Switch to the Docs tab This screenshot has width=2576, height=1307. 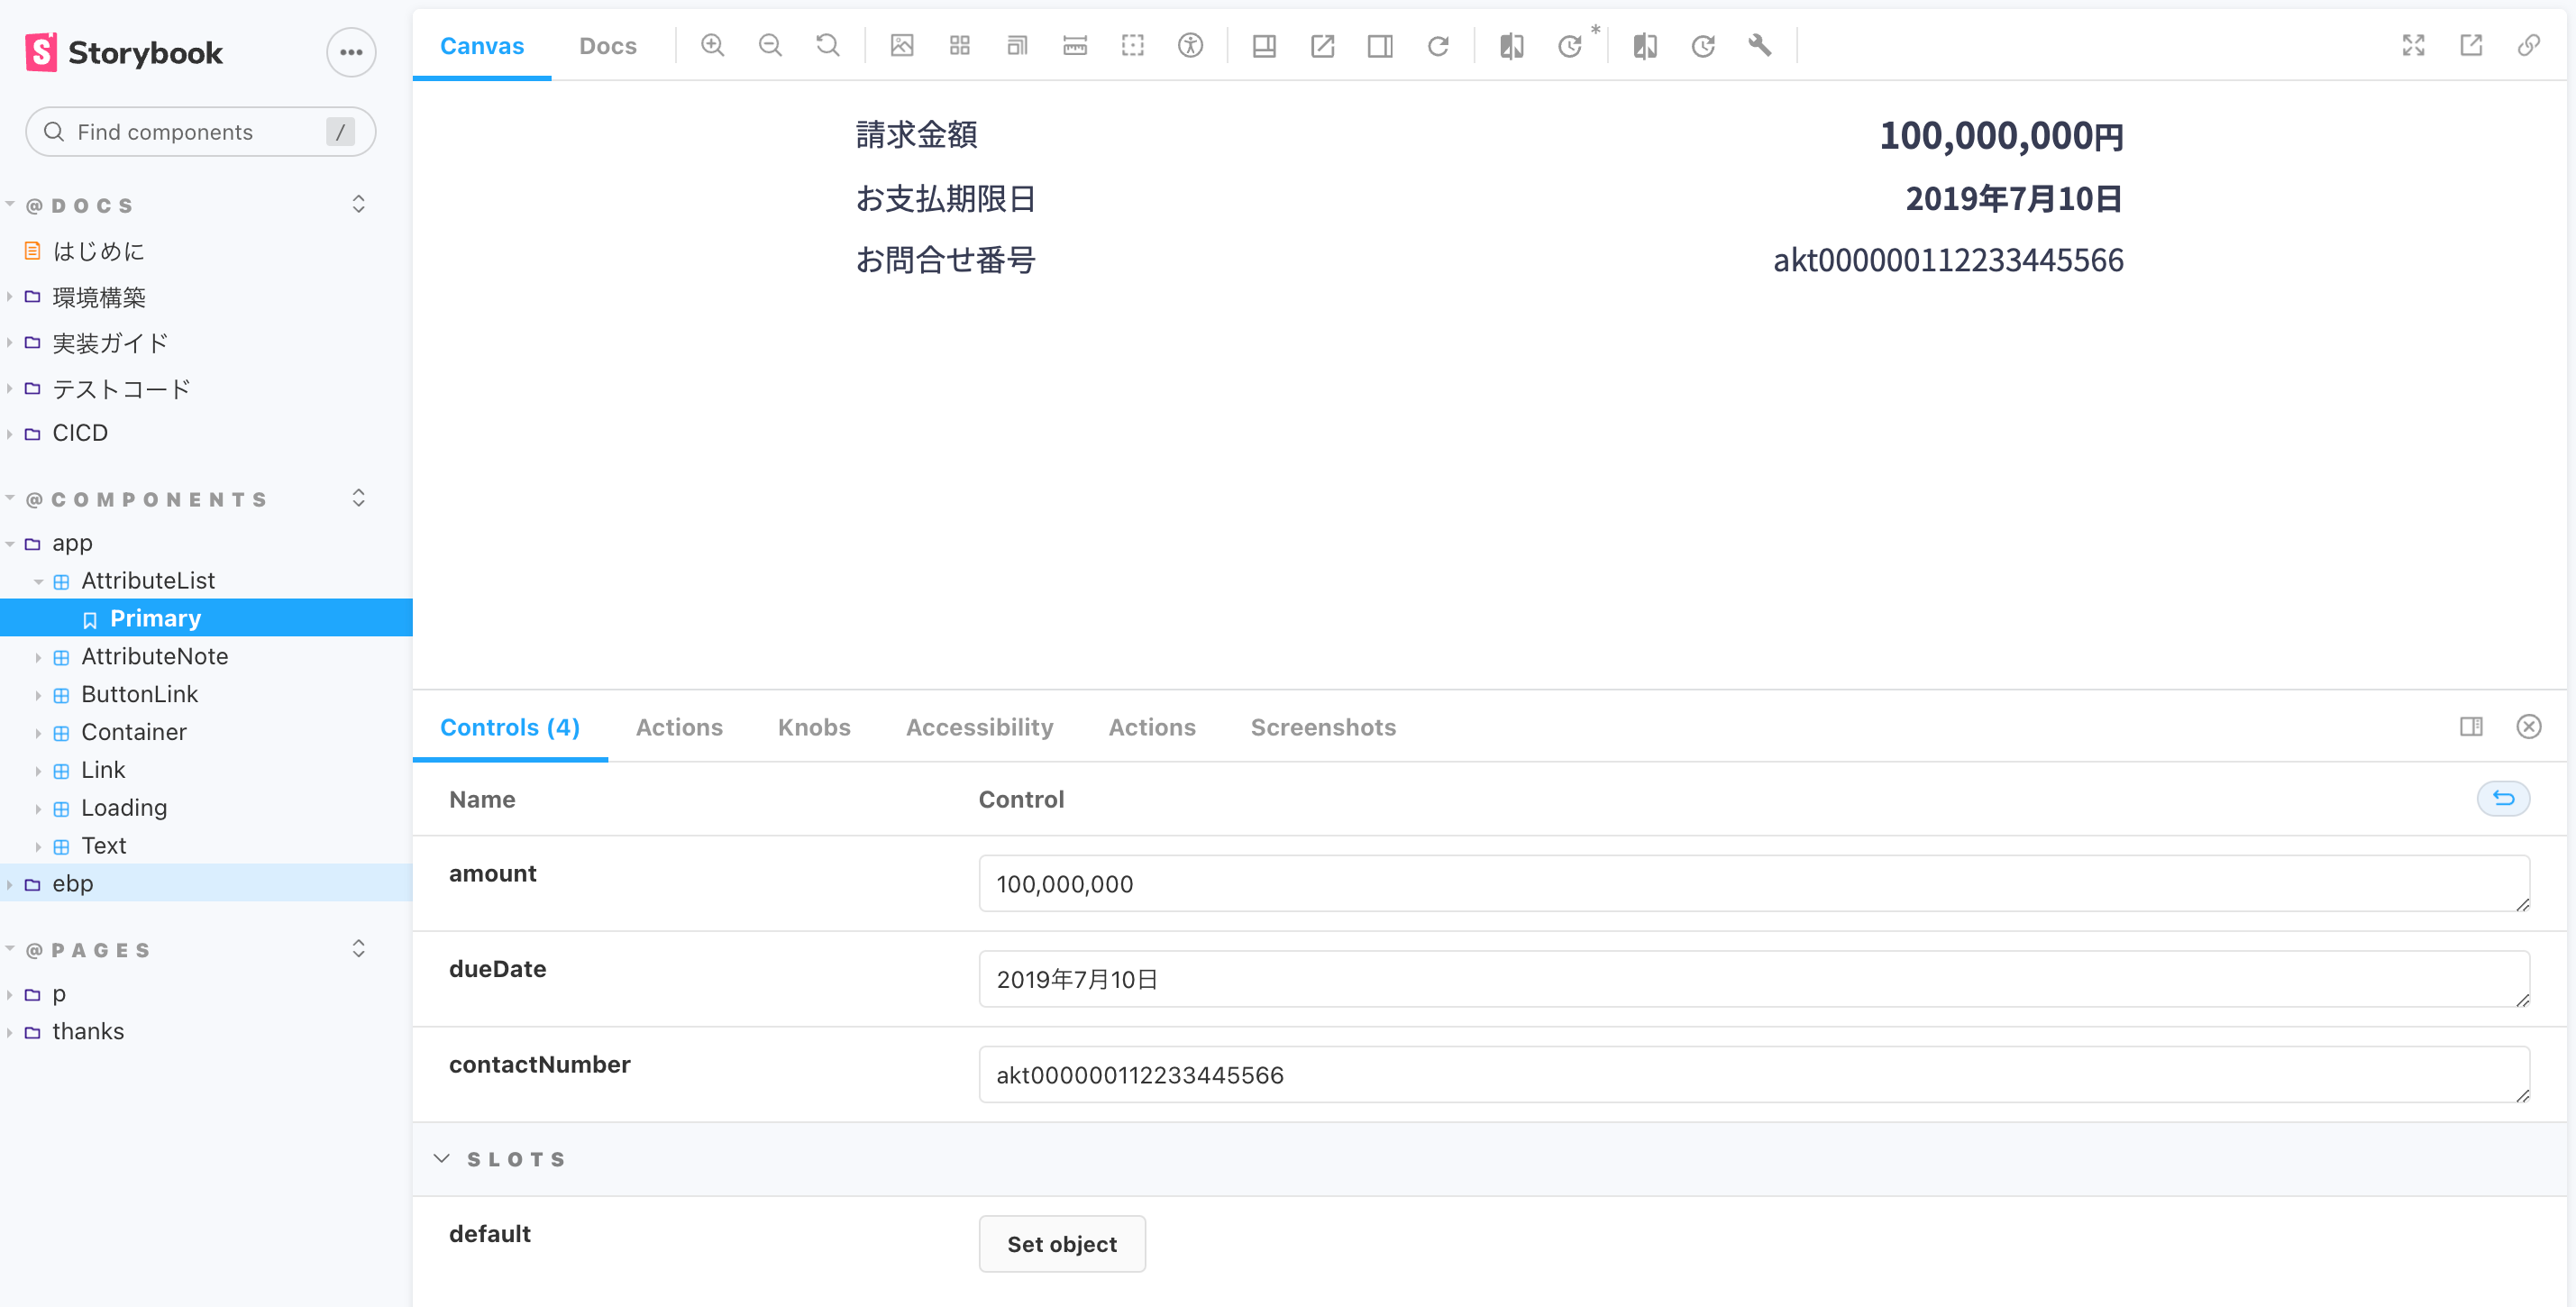click(607, 46)
